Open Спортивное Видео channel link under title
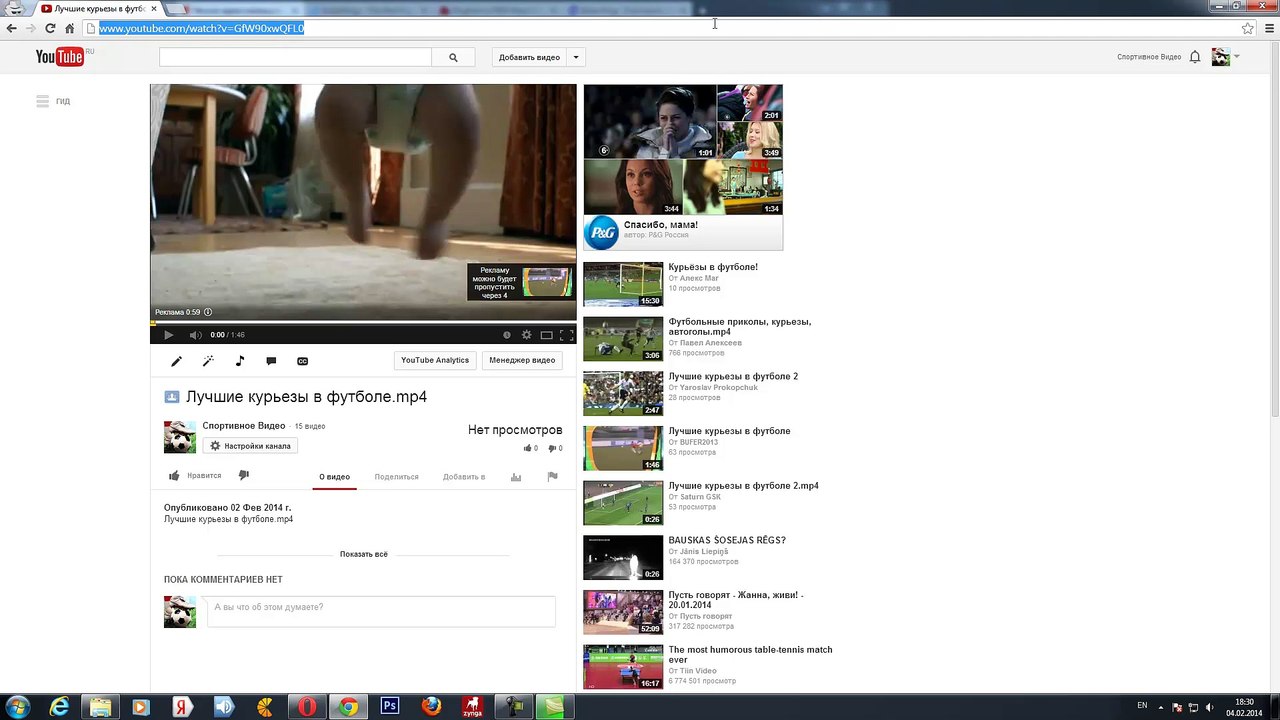Image resolution: width=1280 pixels, height=720 pixels. pos(244,426)
